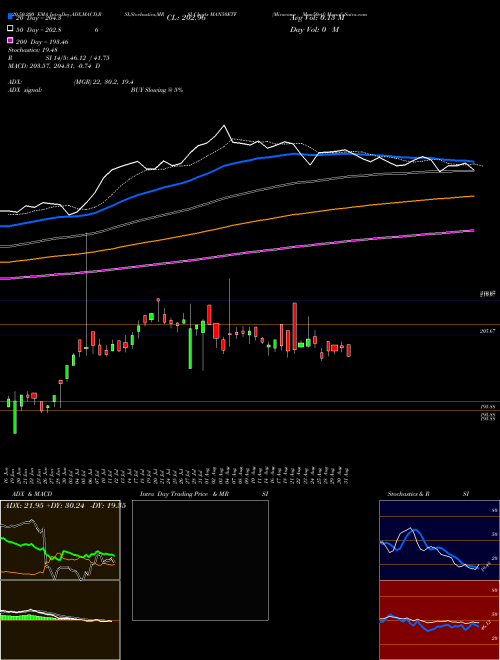This screenshot has height=660, width=500.
Task: Open the red RSI chart panel
Action: pos(439,620)
